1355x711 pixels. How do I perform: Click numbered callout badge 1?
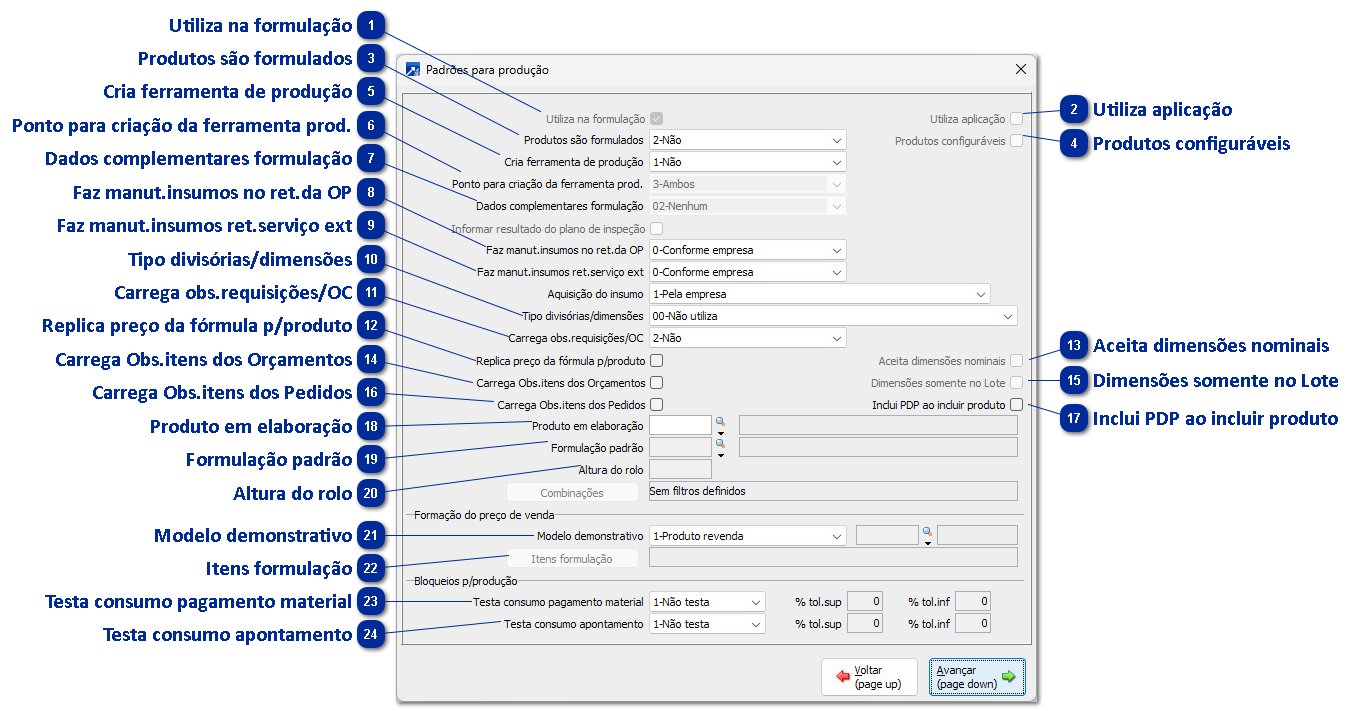coord(371,25)
